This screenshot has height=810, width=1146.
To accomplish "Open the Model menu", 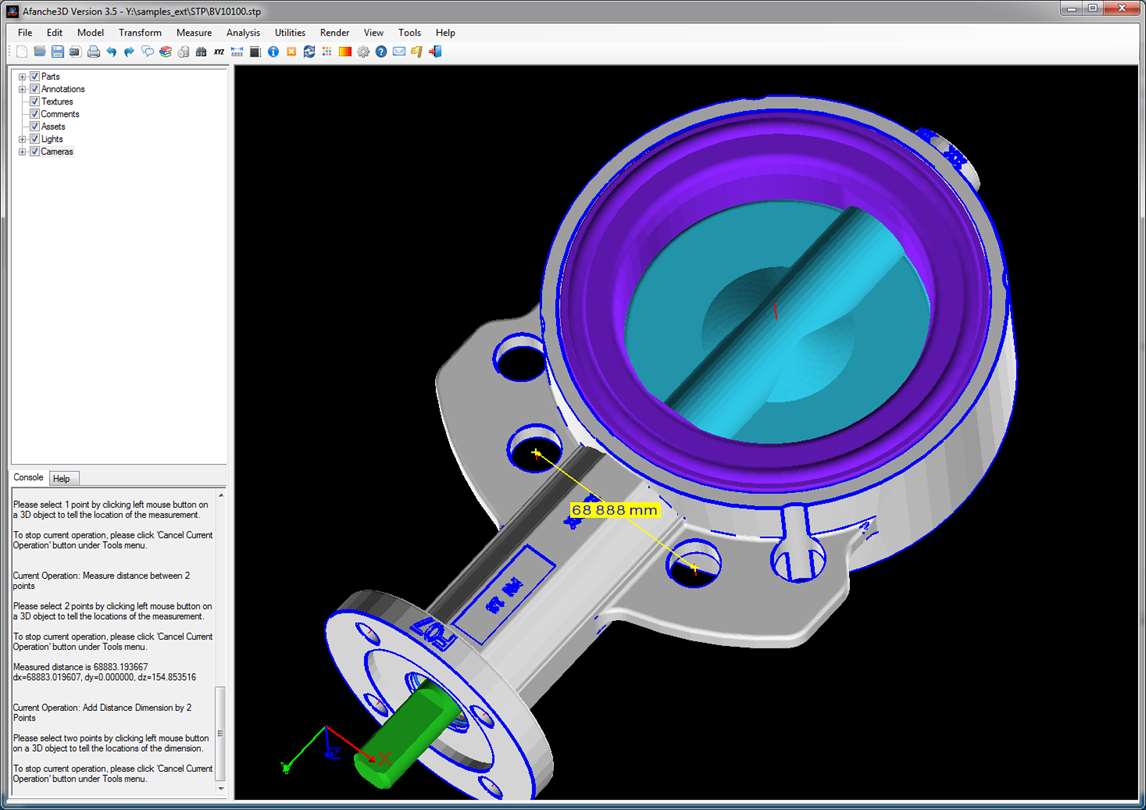I will [x=91, y=32].
